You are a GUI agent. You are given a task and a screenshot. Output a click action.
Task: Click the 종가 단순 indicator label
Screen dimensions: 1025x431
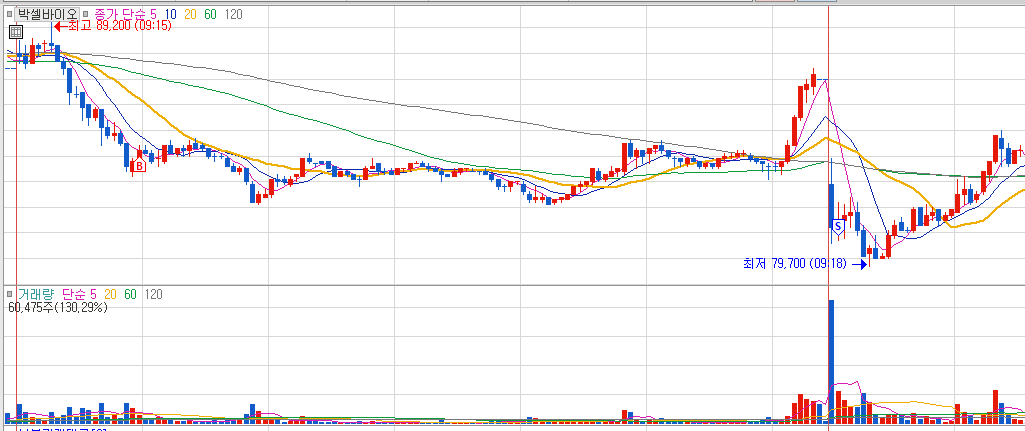(x=121, y=13)
